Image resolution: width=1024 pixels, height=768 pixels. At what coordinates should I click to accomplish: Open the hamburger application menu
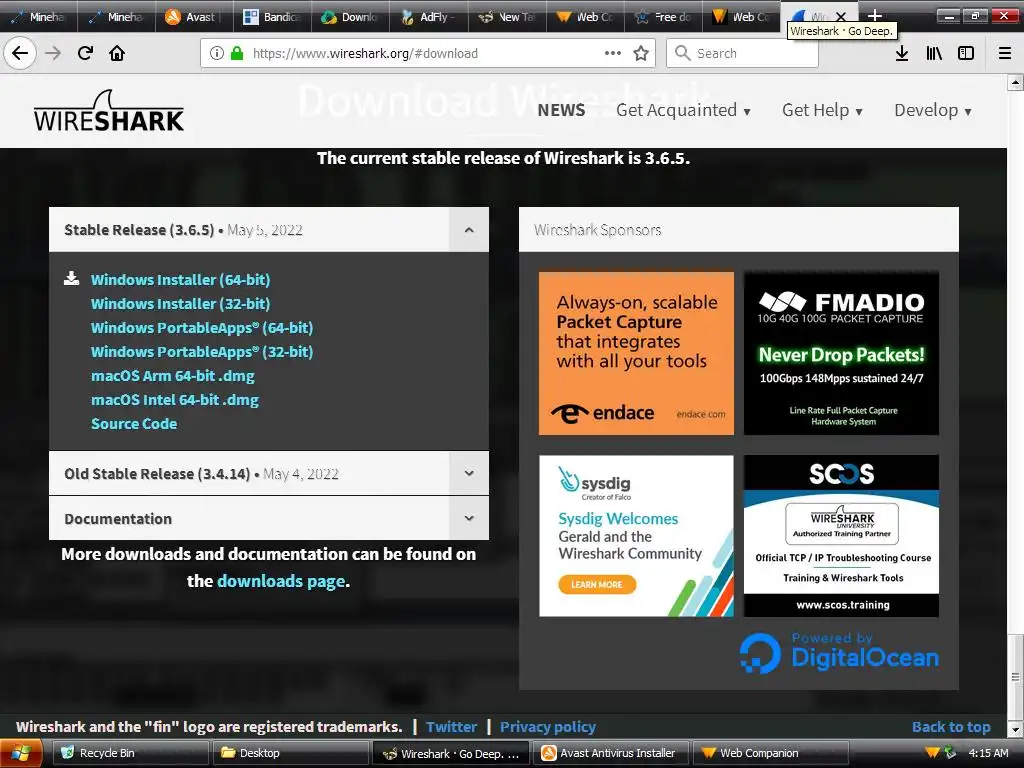click(1005, 53)
